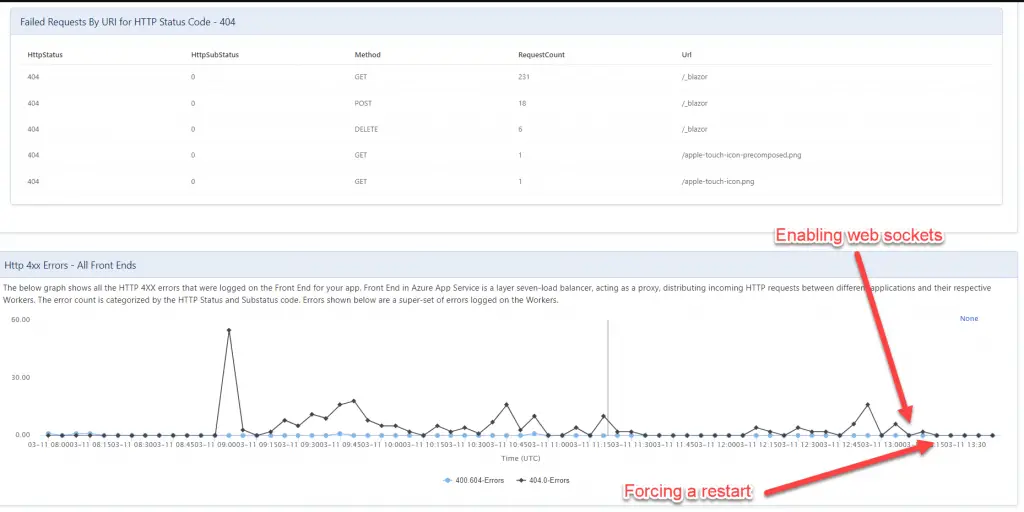Click the 60.00 y-axis label
The image size is (1024, 512).
pos(21,320)
